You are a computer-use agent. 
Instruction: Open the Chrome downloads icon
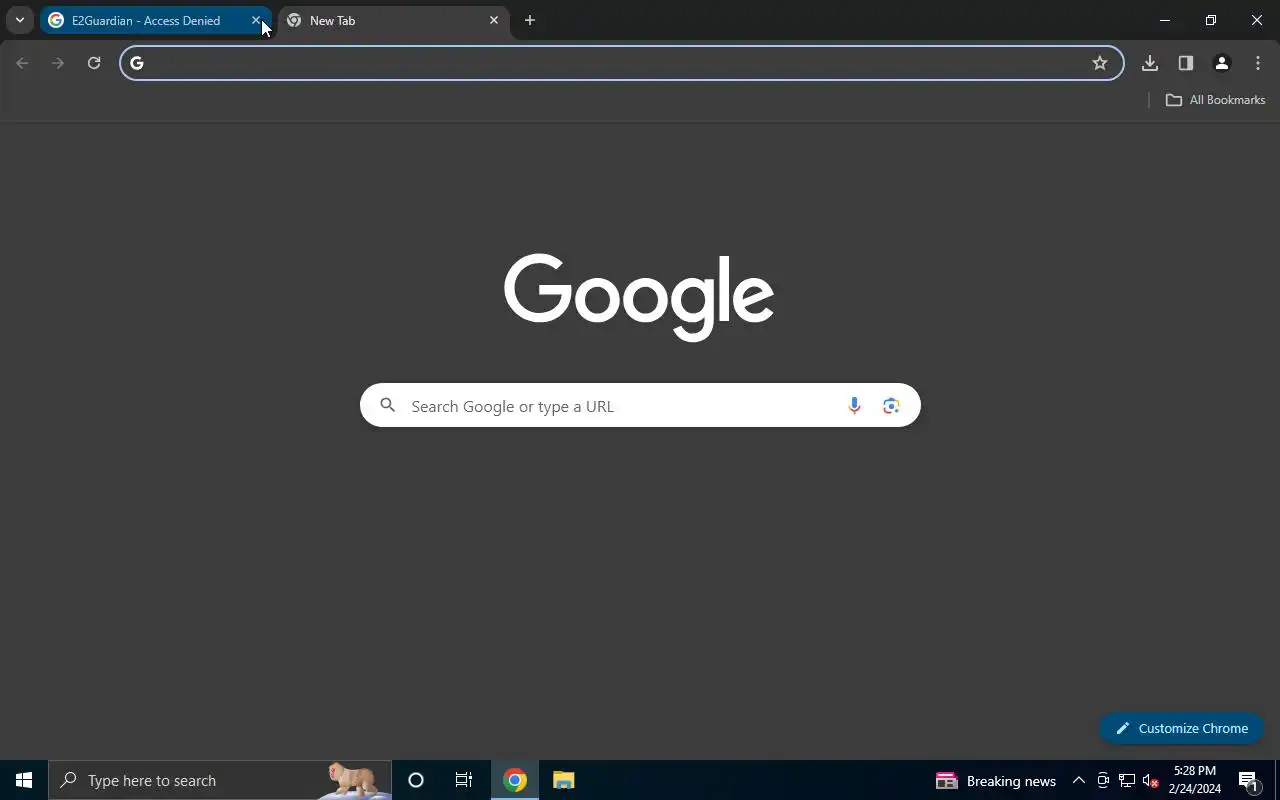1150,63
